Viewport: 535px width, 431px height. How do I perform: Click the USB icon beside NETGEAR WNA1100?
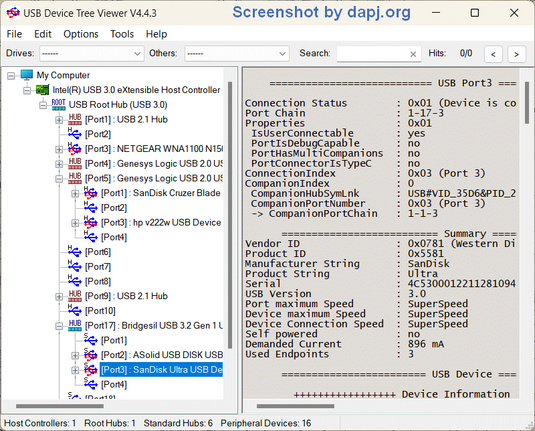coord(75,149)
